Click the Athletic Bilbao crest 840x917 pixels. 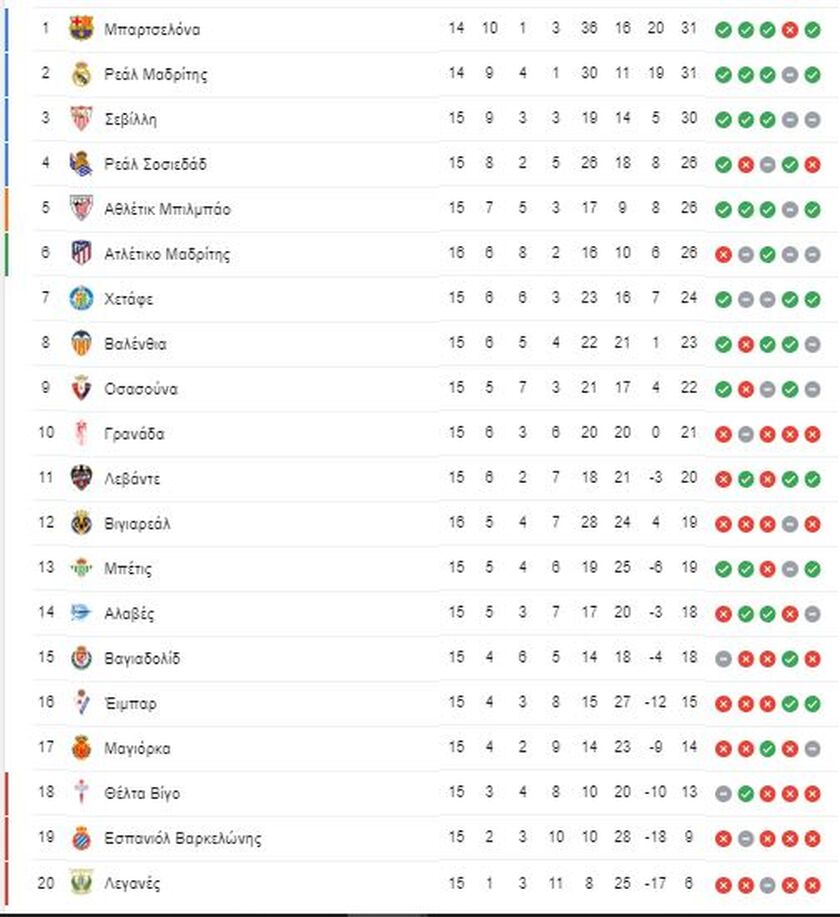point(81,208)
